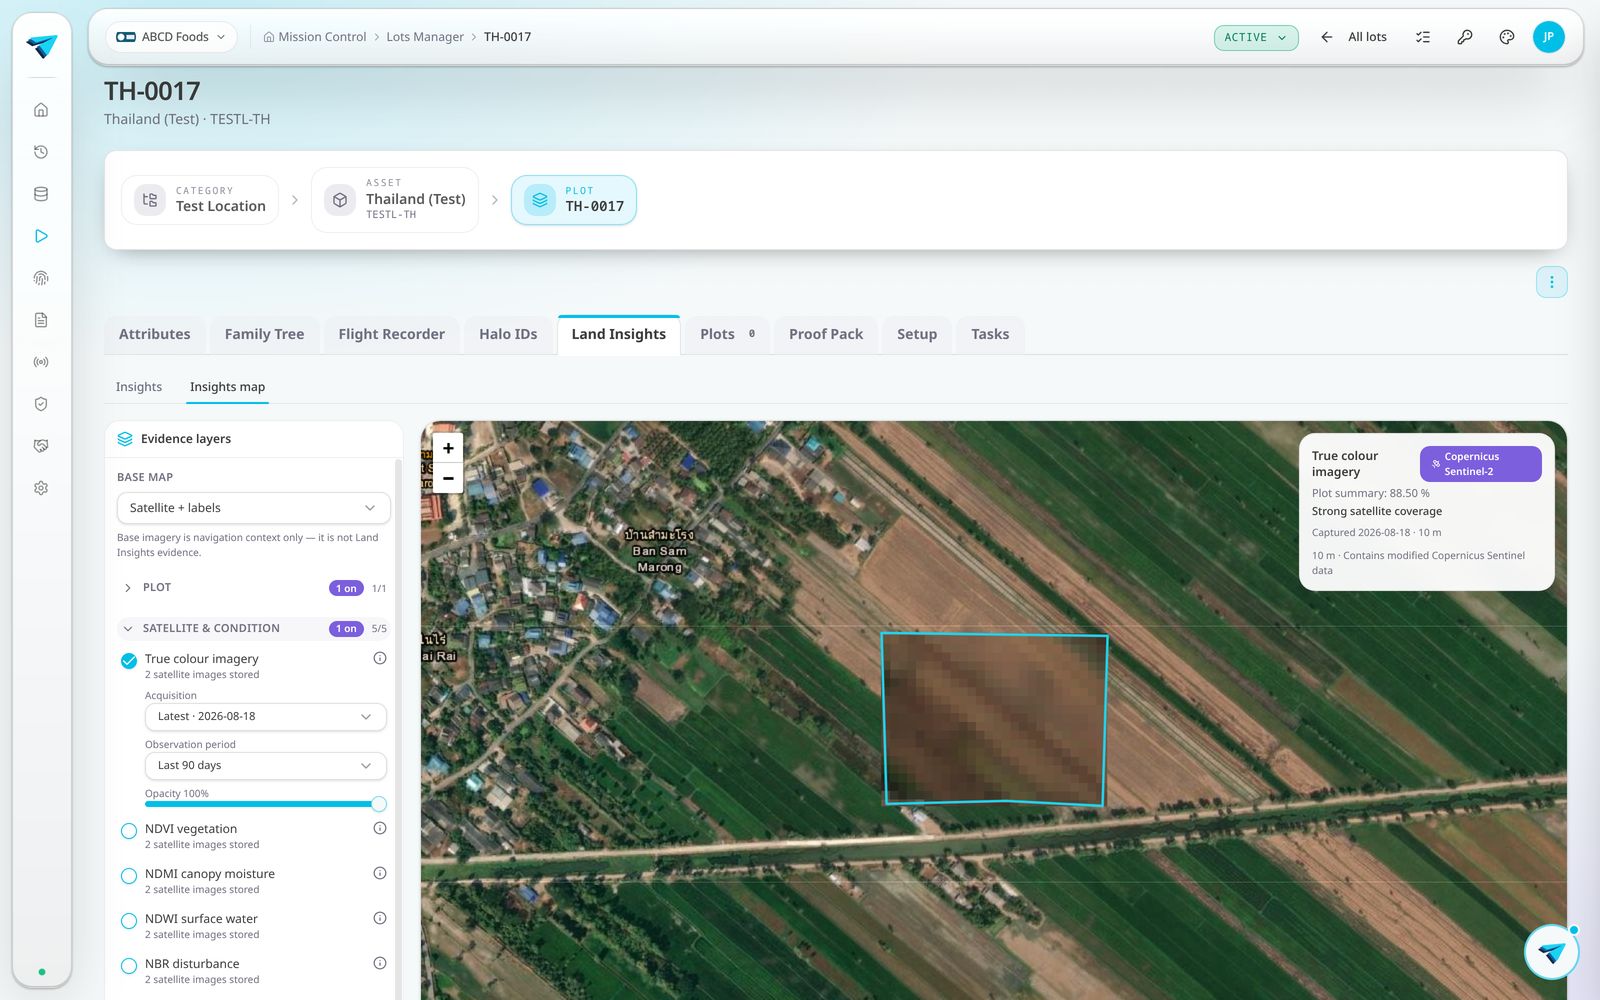Enable the NBR disturbance layer

pyautogui.click(x=129, y=966)
